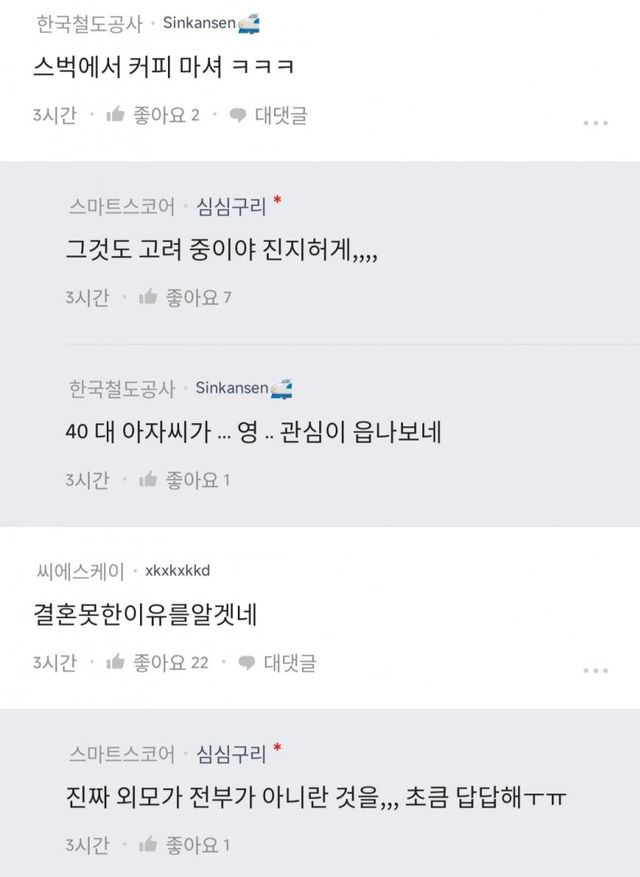Open Sinkansen profile on top comment
The height and width of the screenshot is (877, 640).
click(x=198, y=22)
